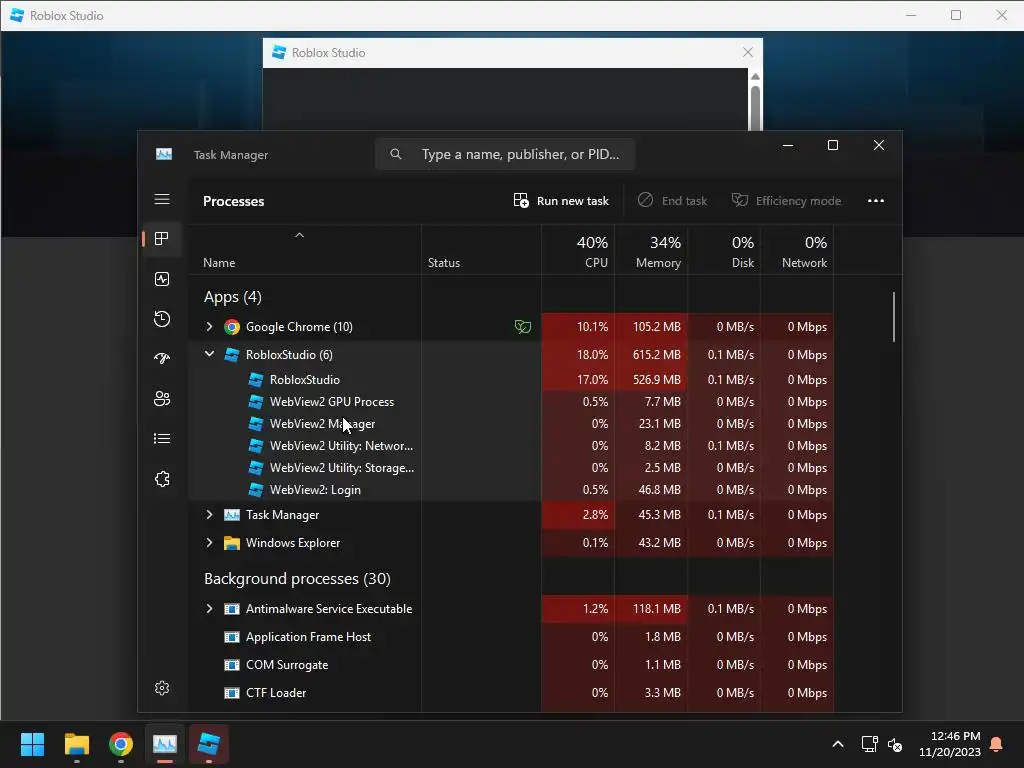Click the Task Manager taskbar icon
1024x768 pixels.
pyautogui.click(x=165, y=744)
